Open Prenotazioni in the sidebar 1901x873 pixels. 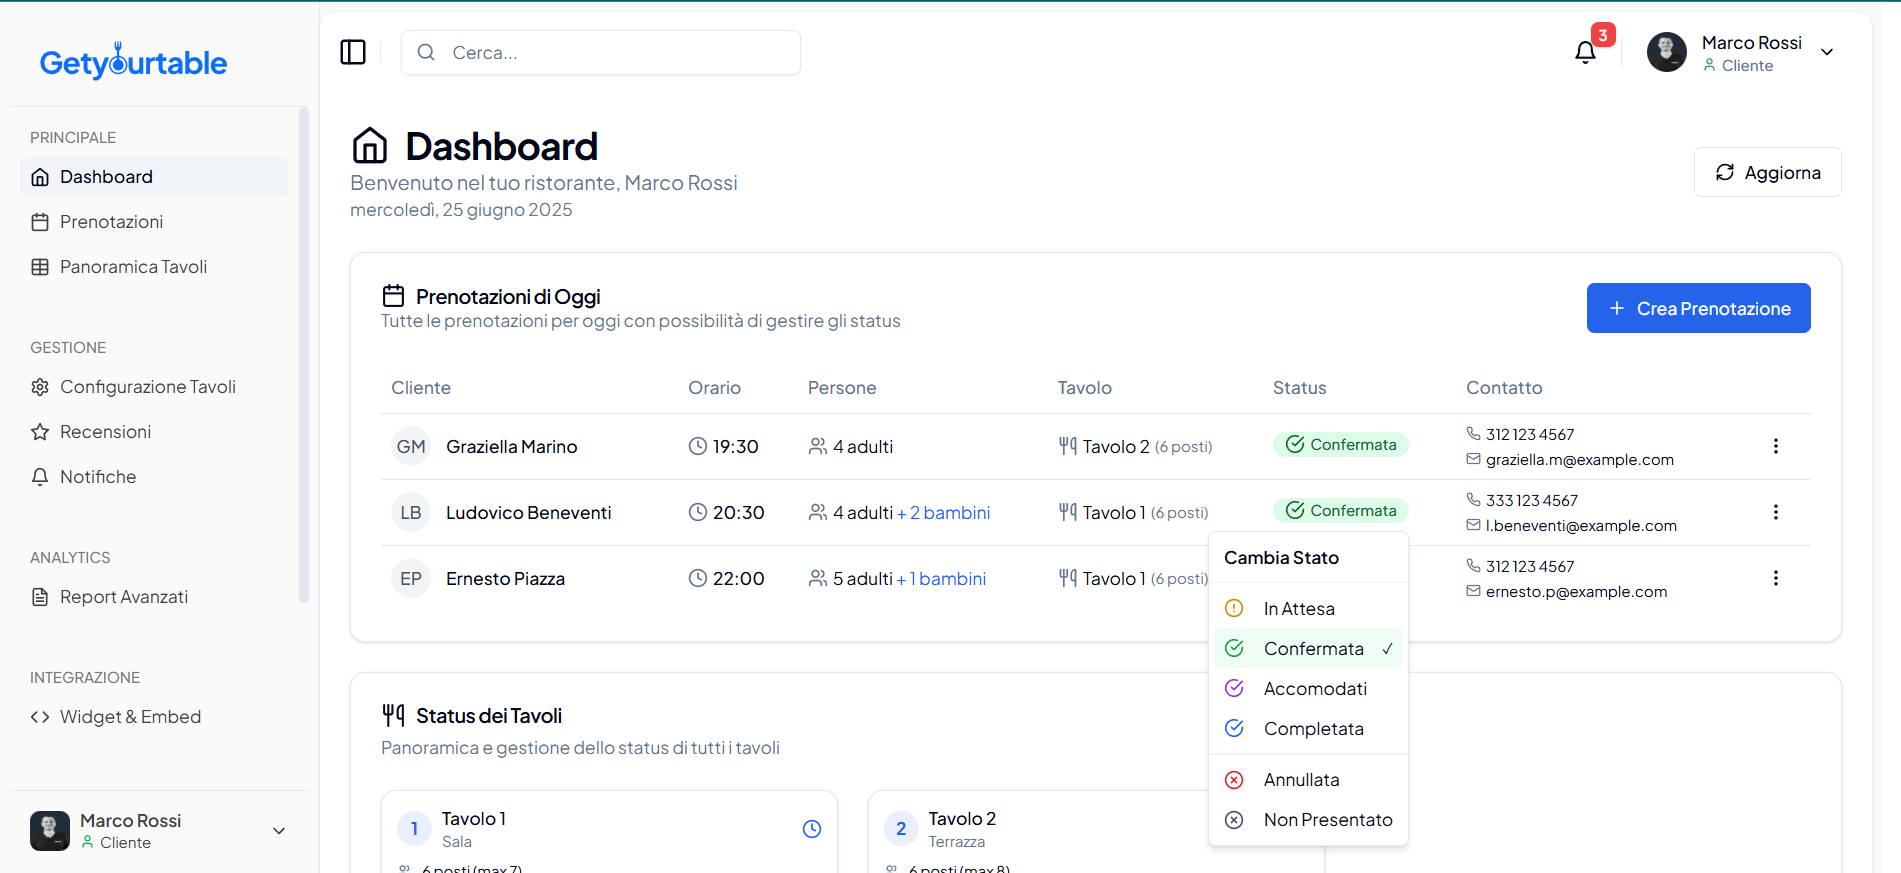154,222
